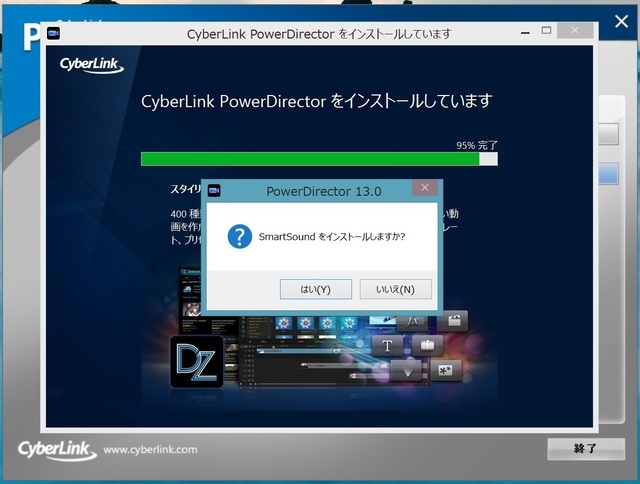Screen dimensions: 640x484
Task: Click the T title tool icon in artwork
Action: point(387,346)
